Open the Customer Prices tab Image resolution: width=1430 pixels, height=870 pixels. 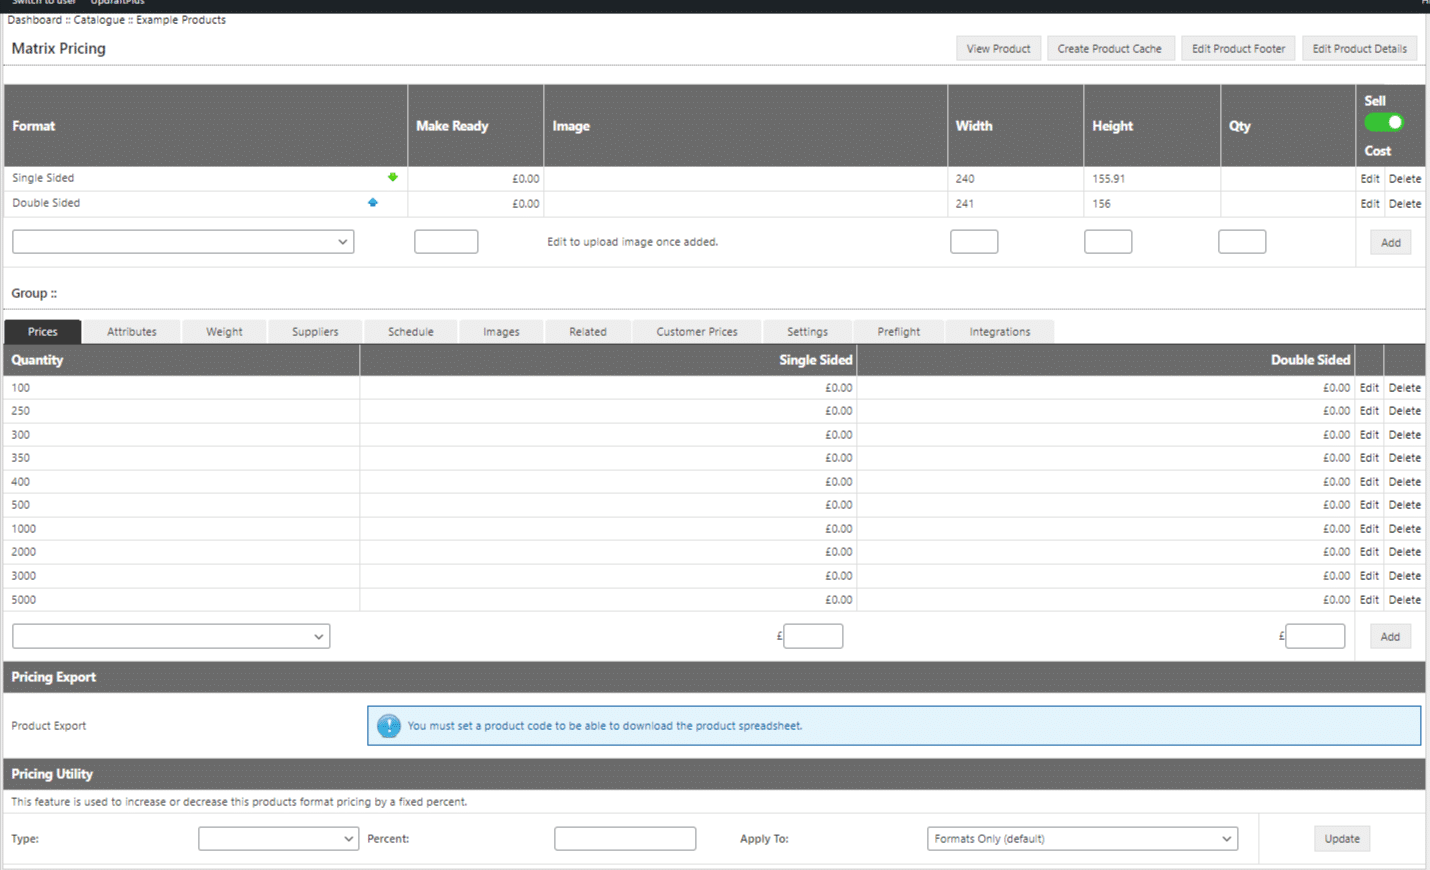697,332
